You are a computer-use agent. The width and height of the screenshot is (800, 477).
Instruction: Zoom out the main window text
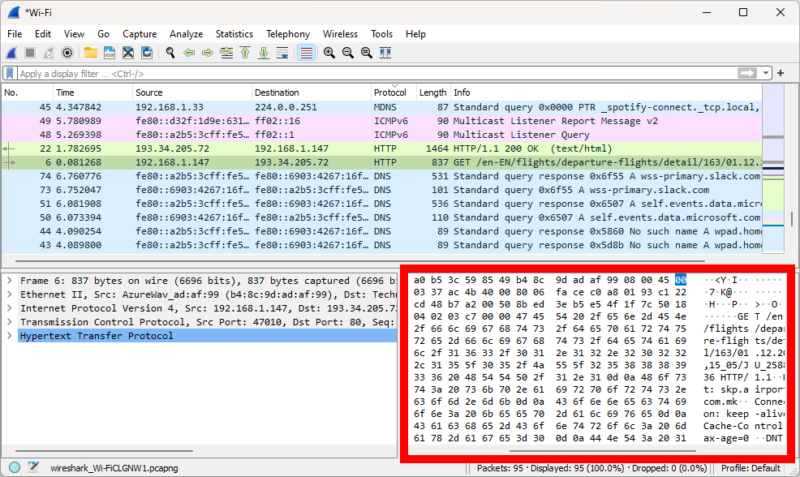coord(348,53)
